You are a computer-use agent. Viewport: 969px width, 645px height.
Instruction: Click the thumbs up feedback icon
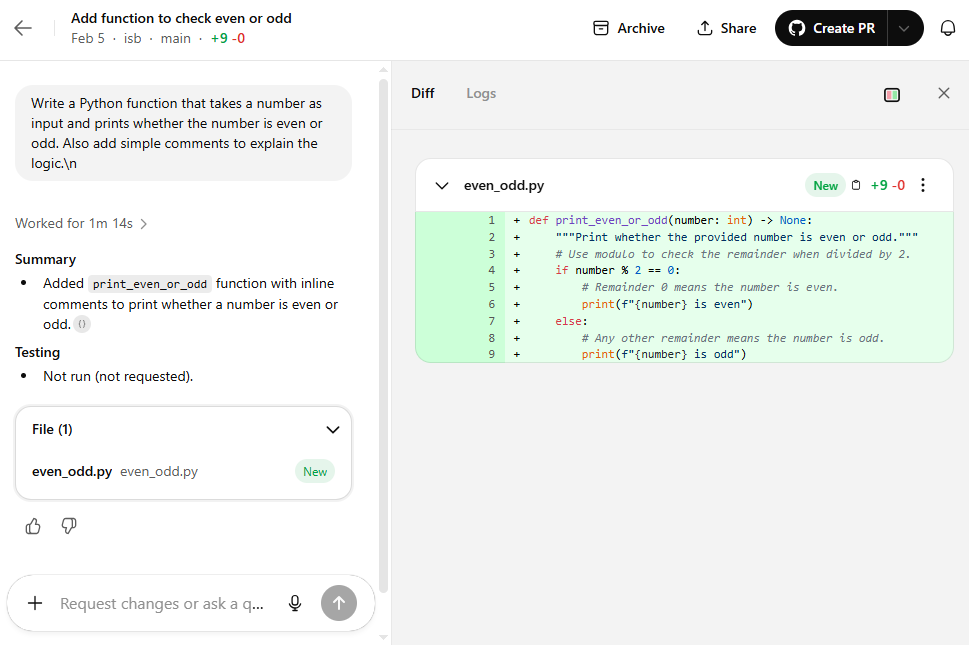(33, 526)
